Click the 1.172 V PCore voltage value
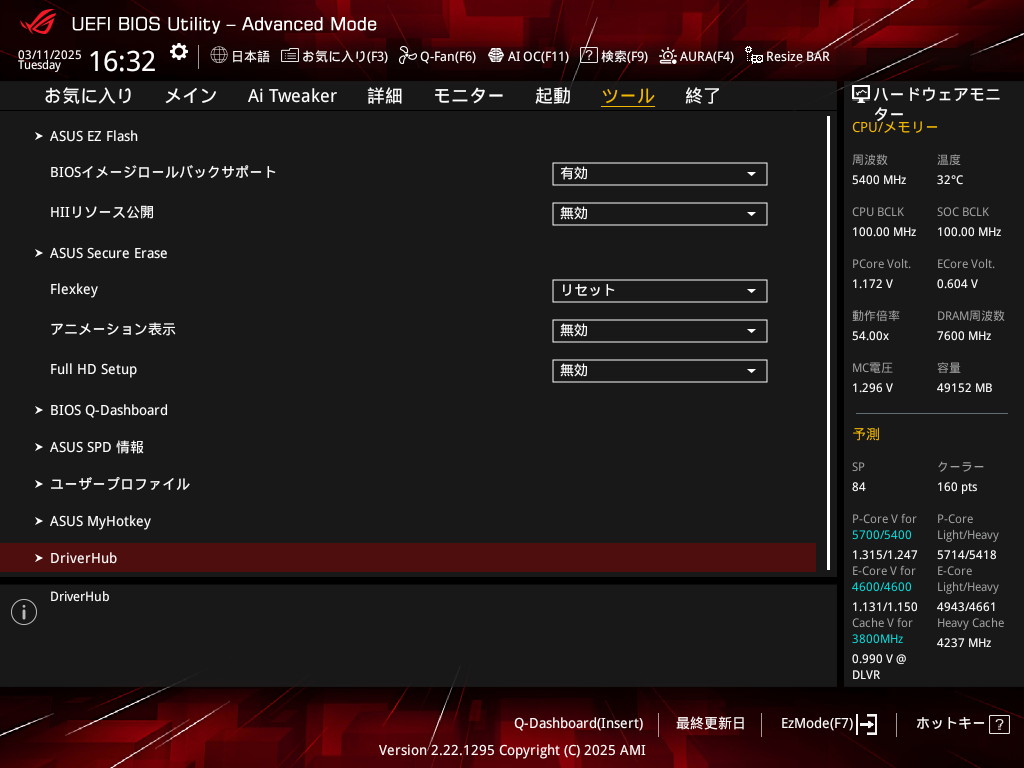Image resolution: width=1024 pixels, height=768 pixels. (872, 284)
